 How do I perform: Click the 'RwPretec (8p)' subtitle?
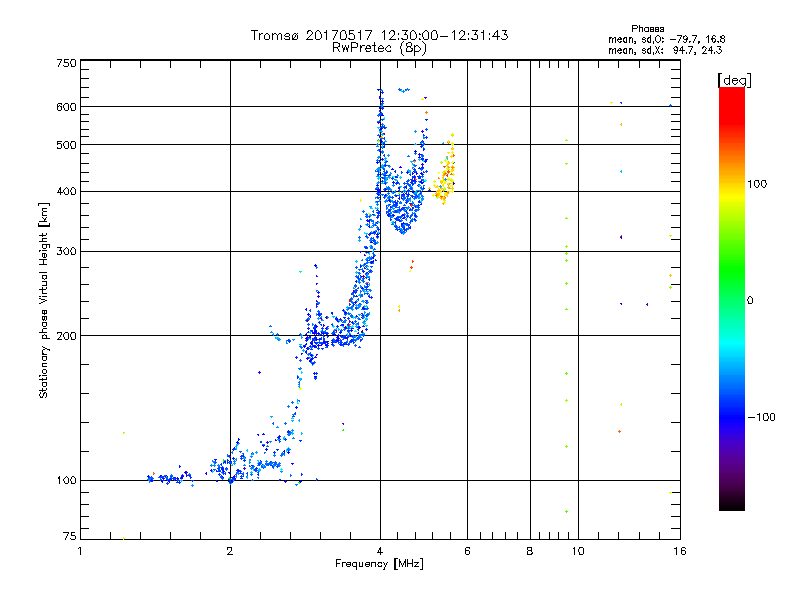[379, 48]
